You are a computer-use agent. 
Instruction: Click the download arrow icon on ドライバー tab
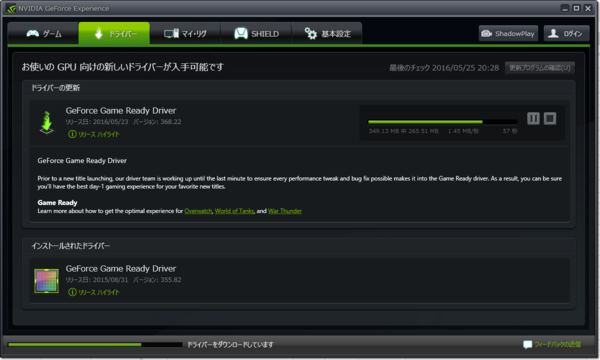coord(99,33)
